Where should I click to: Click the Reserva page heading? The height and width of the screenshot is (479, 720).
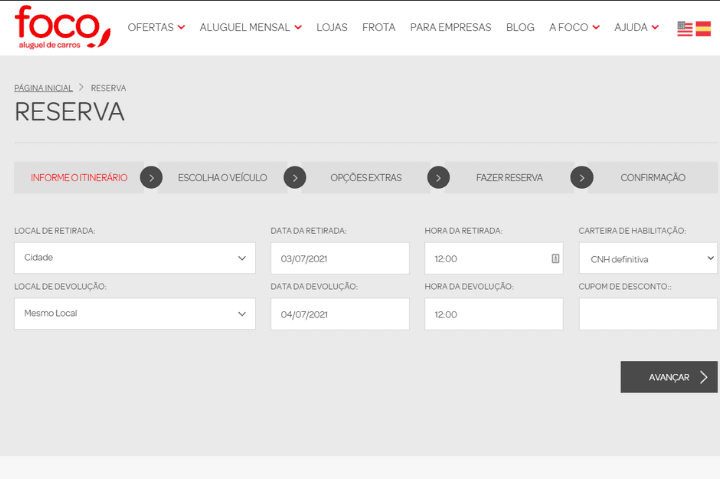tap(69, 112)
